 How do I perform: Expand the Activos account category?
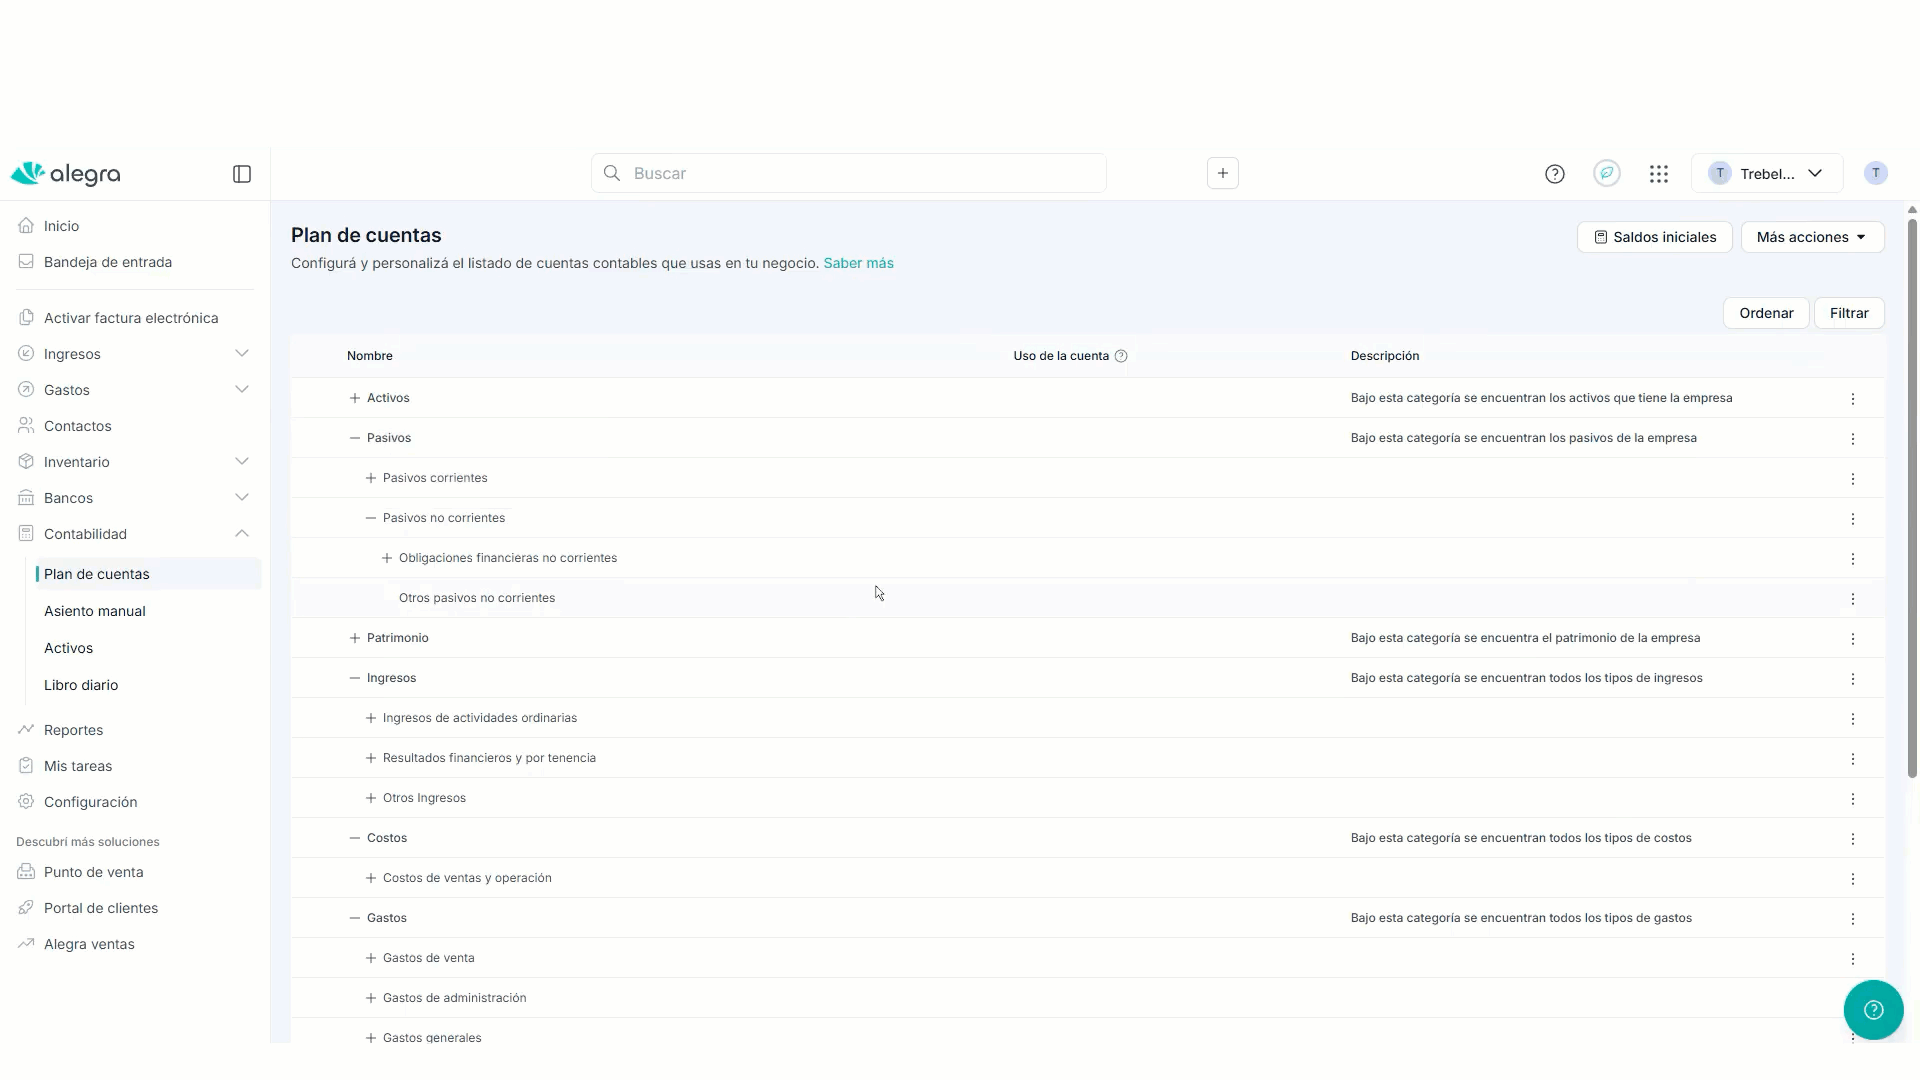tap(354, 398)
